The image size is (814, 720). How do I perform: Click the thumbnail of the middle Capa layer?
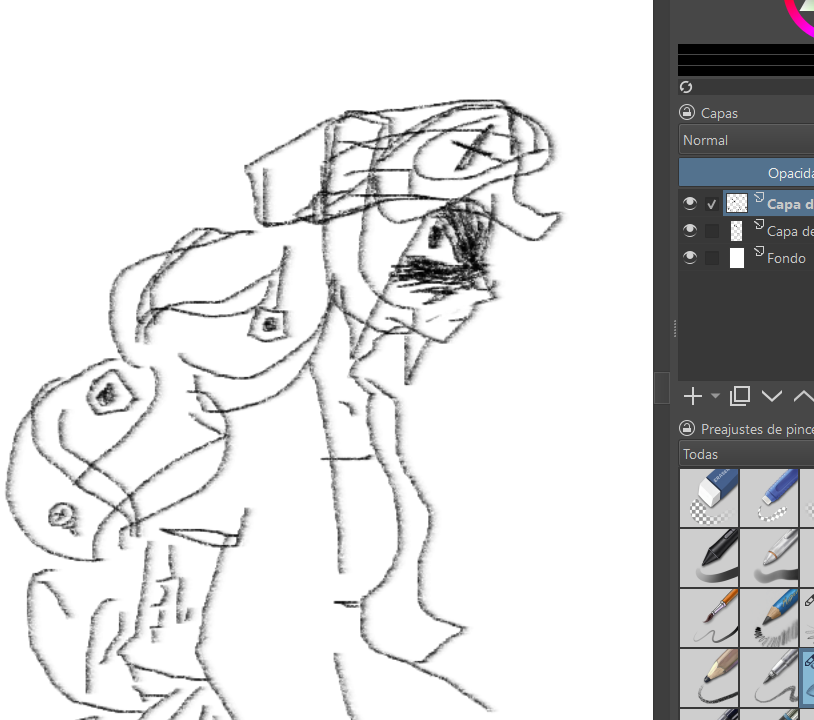click(x=737, y=231)
